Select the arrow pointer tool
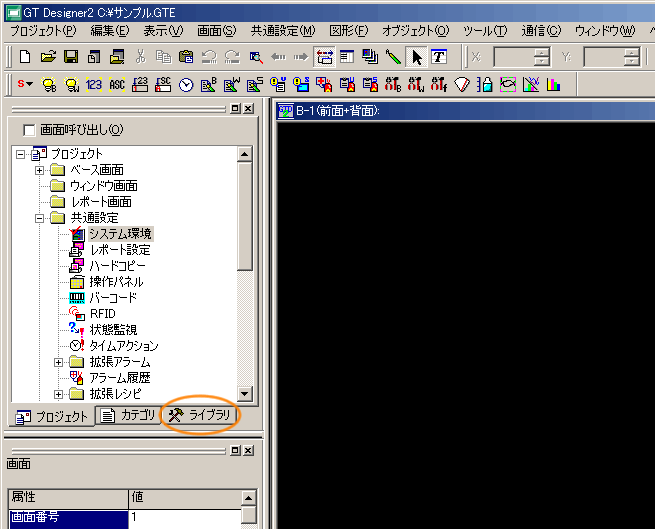 (416, 57)
